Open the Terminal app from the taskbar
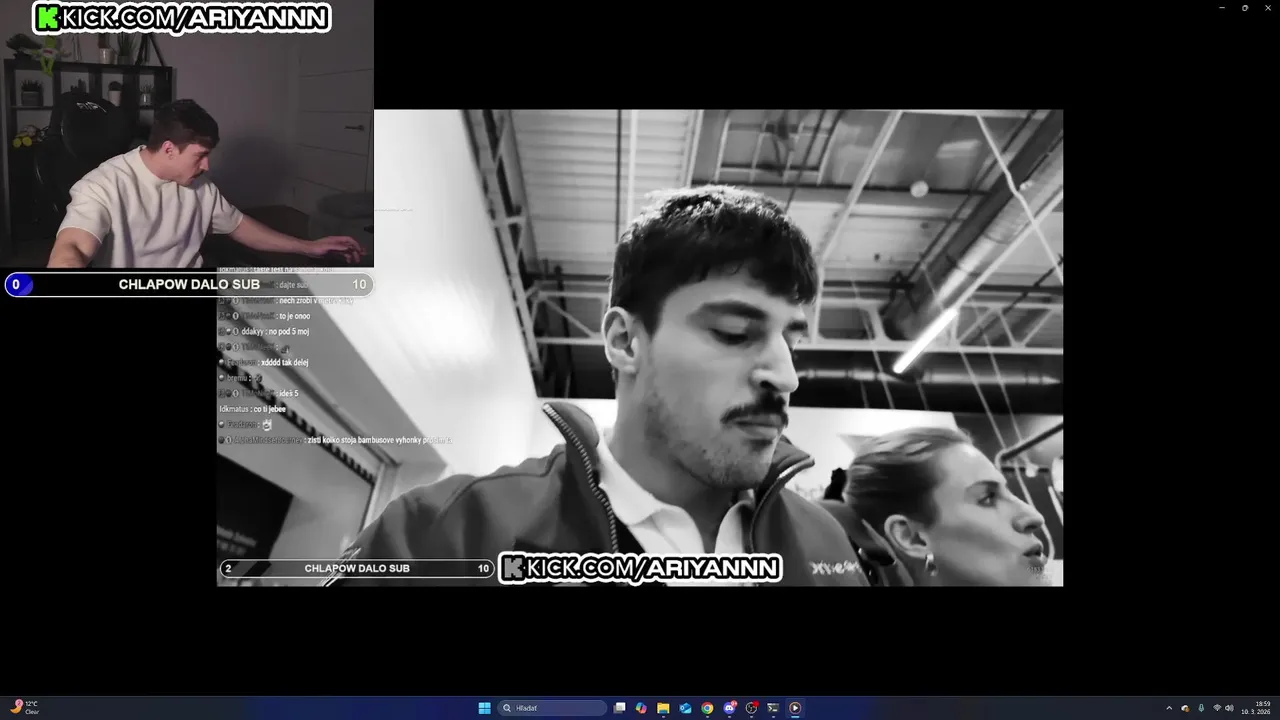This screenshot has width=1280, height=720. pyautogui.click(x=773, y=708)
